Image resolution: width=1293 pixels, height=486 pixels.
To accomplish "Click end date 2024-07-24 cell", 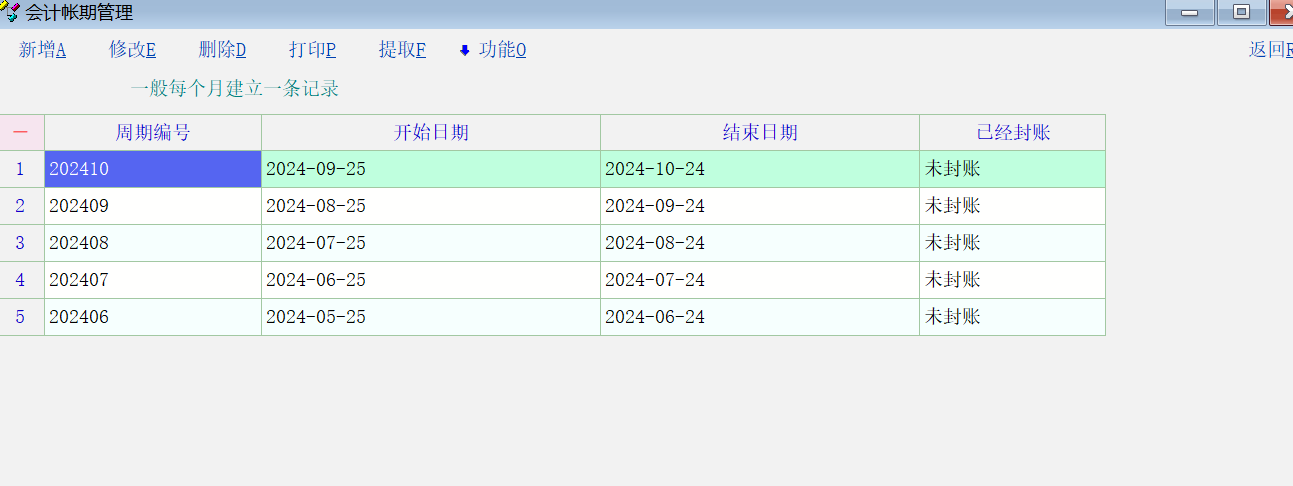I will coord(760,280).
